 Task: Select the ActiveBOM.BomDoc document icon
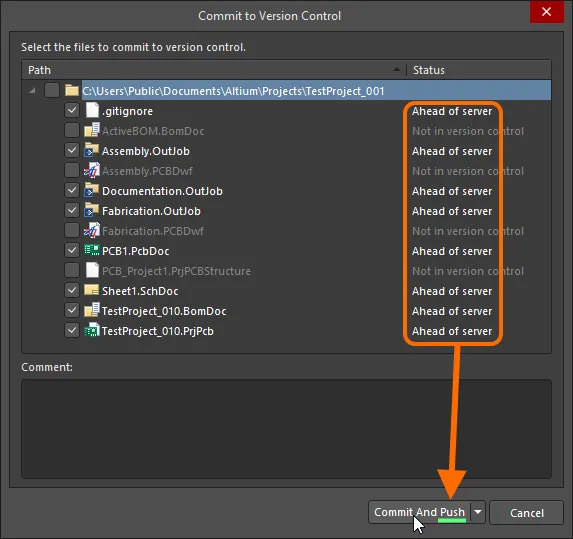(92, 130)
